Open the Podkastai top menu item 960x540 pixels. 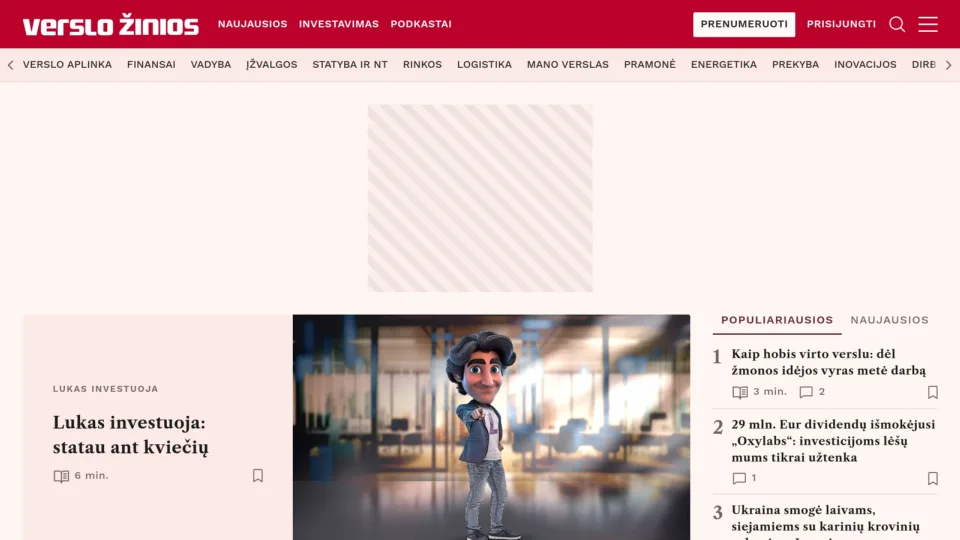(x=421, y=24)
